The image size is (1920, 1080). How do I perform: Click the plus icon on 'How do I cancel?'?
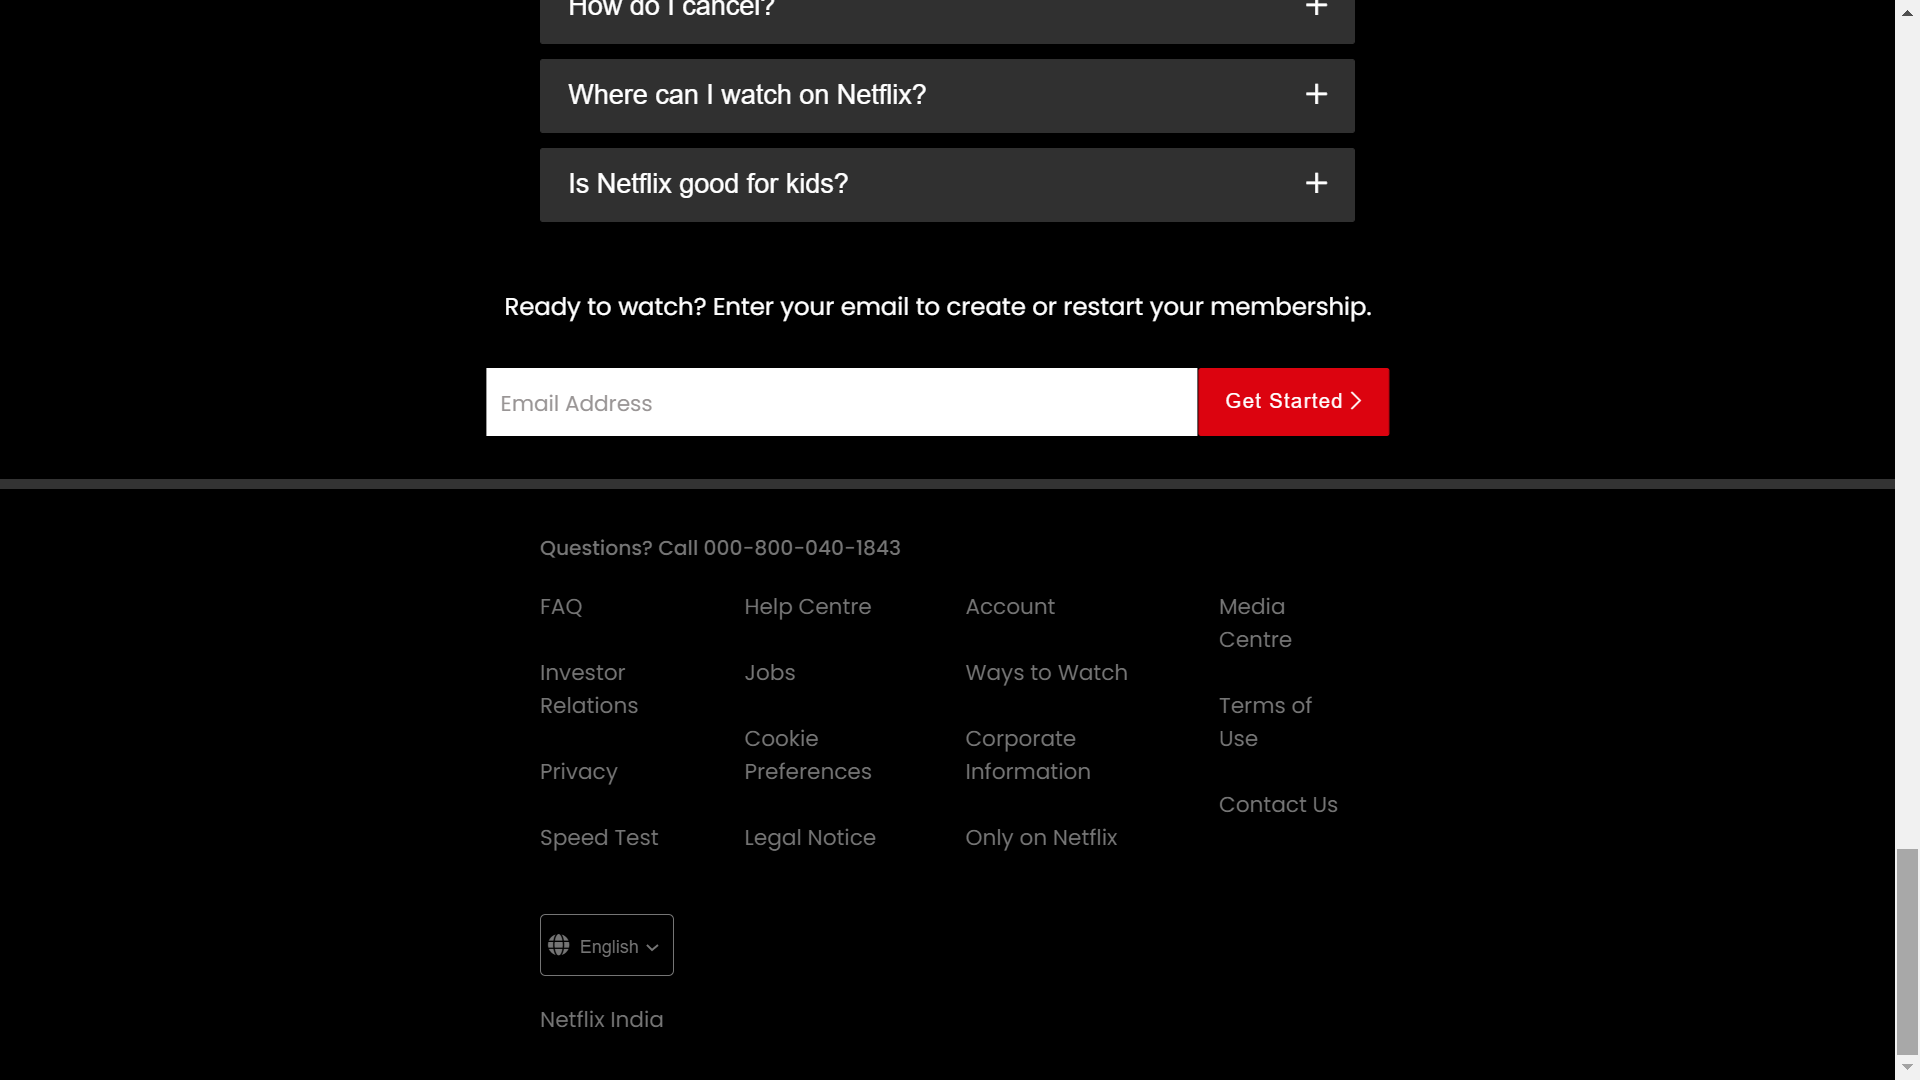[x=1316, y=8]
